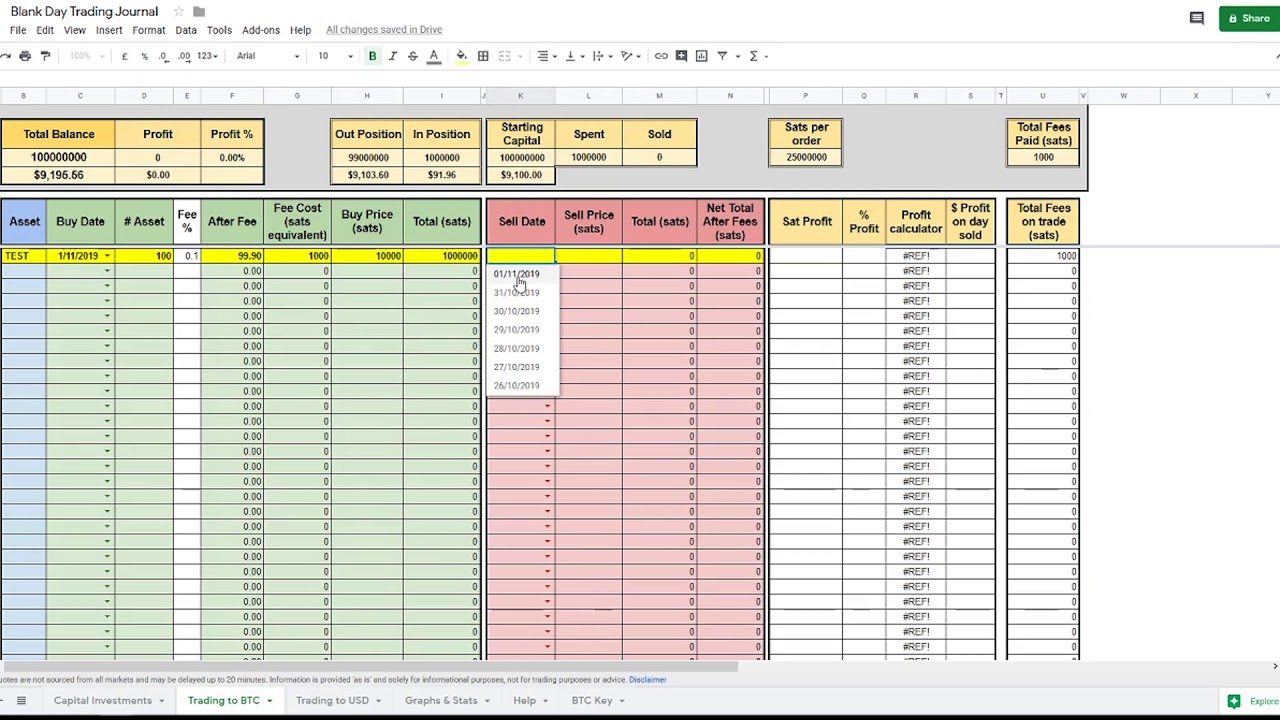Insert a comment from the toolbar

coord(681,56)
